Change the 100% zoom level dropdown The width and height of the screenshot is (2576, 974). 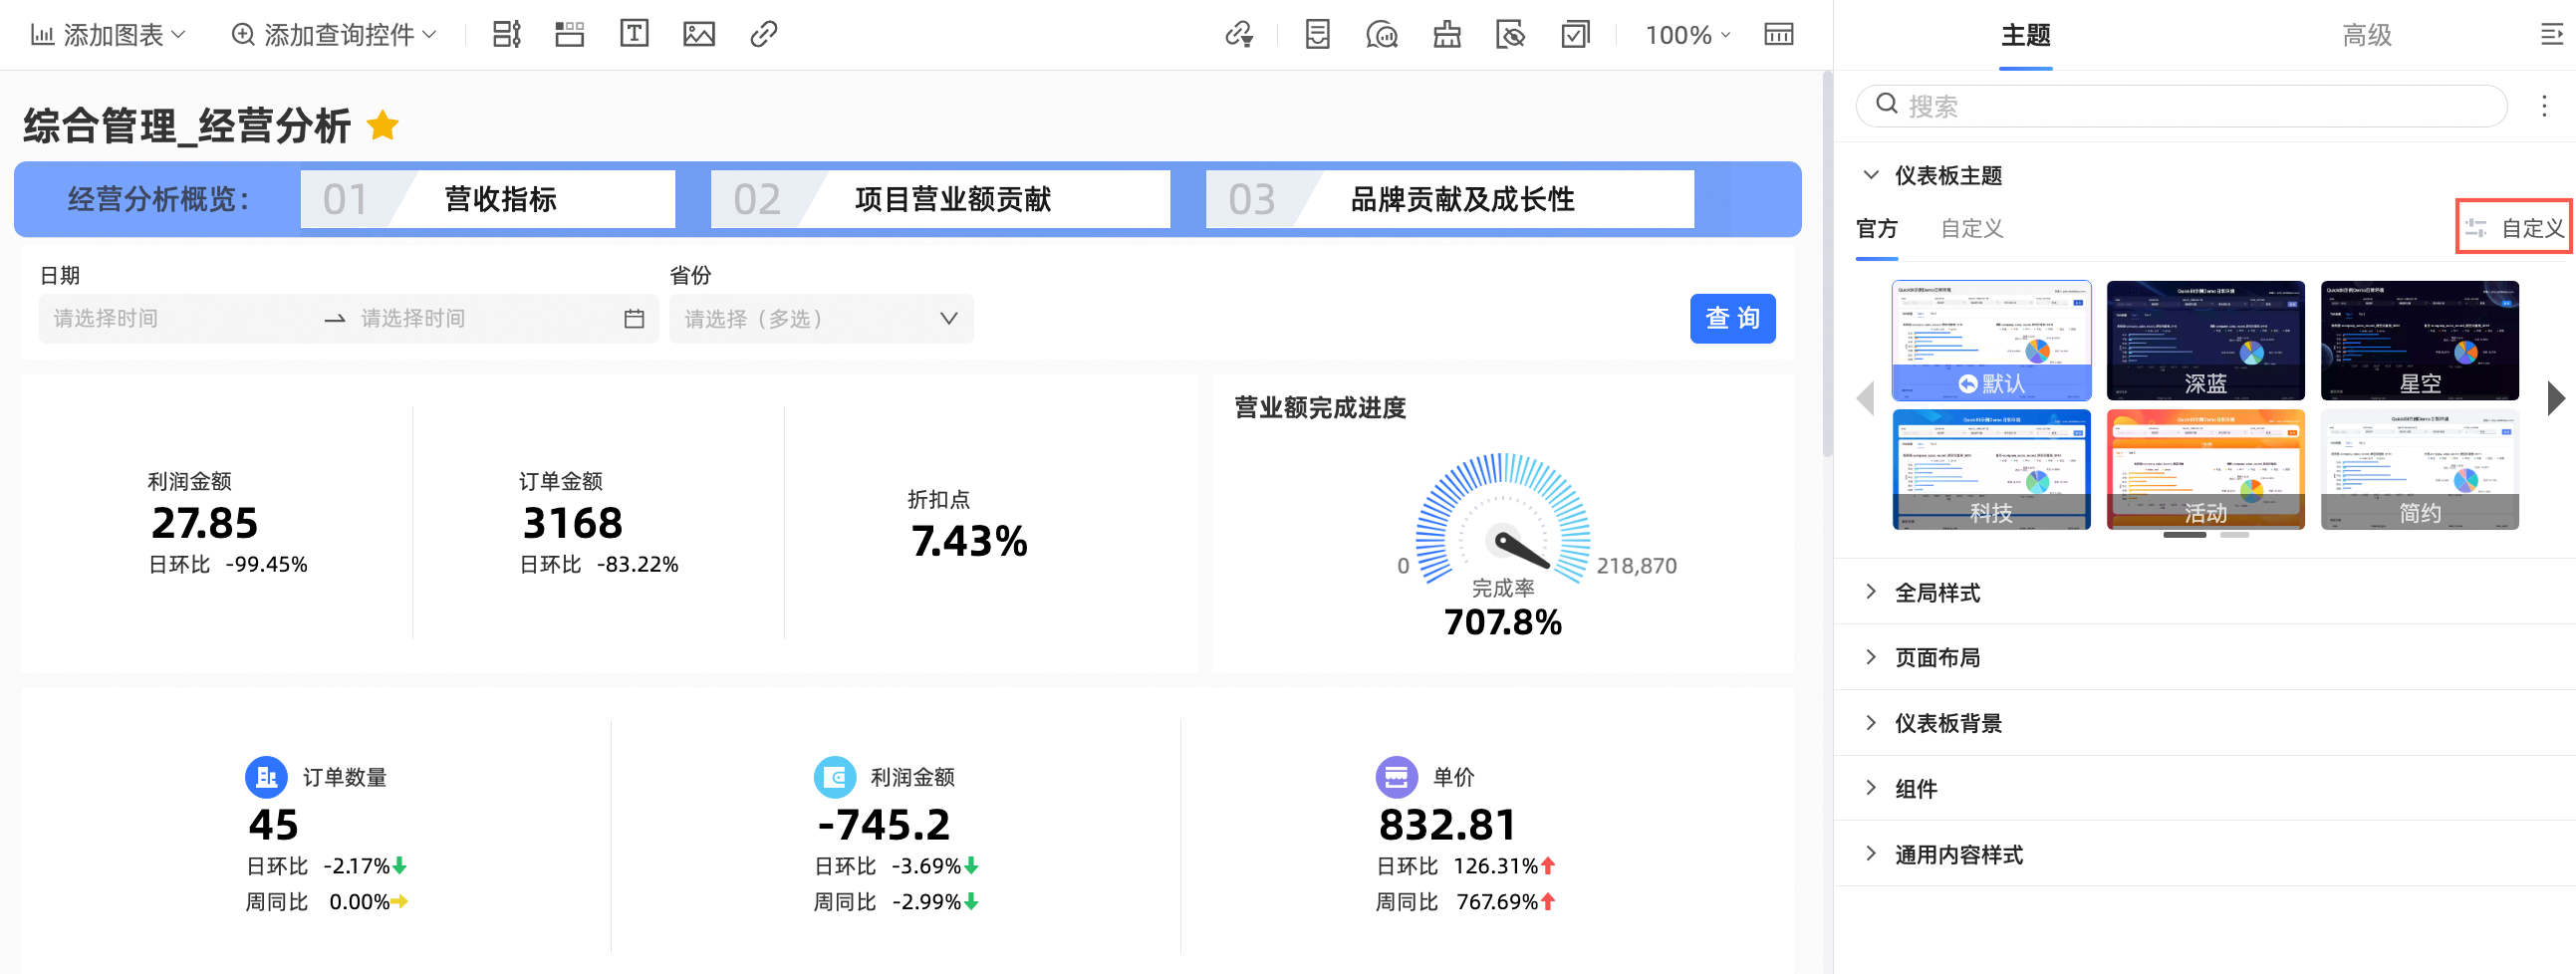(1687, 35)
